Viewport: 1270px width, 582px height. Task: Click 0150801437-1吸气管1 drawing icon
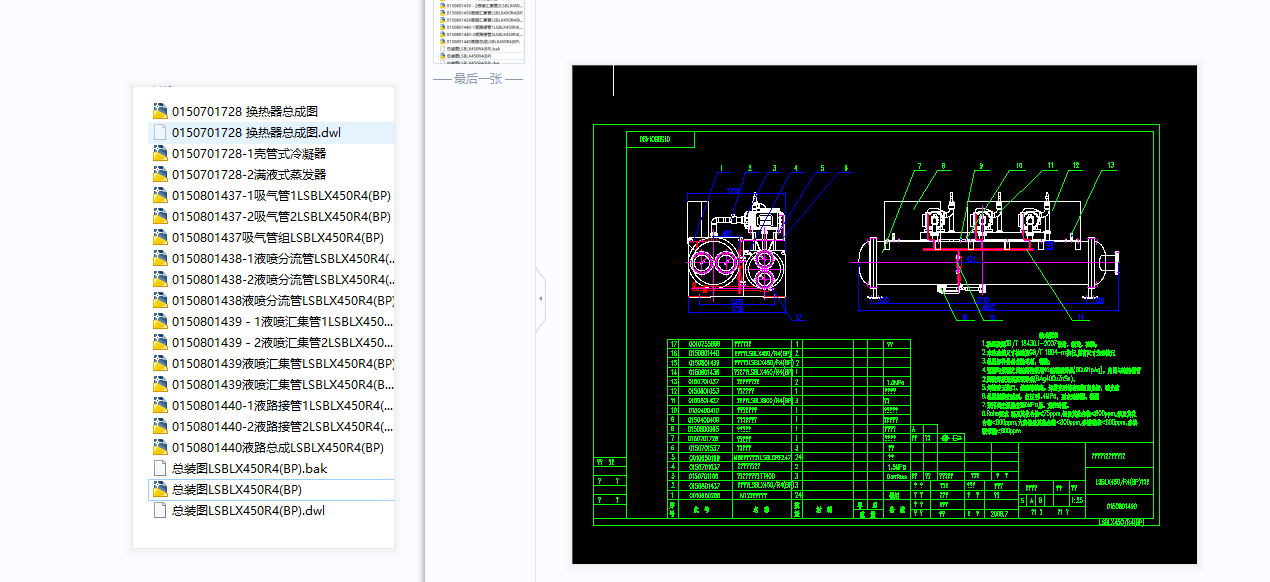160,195
